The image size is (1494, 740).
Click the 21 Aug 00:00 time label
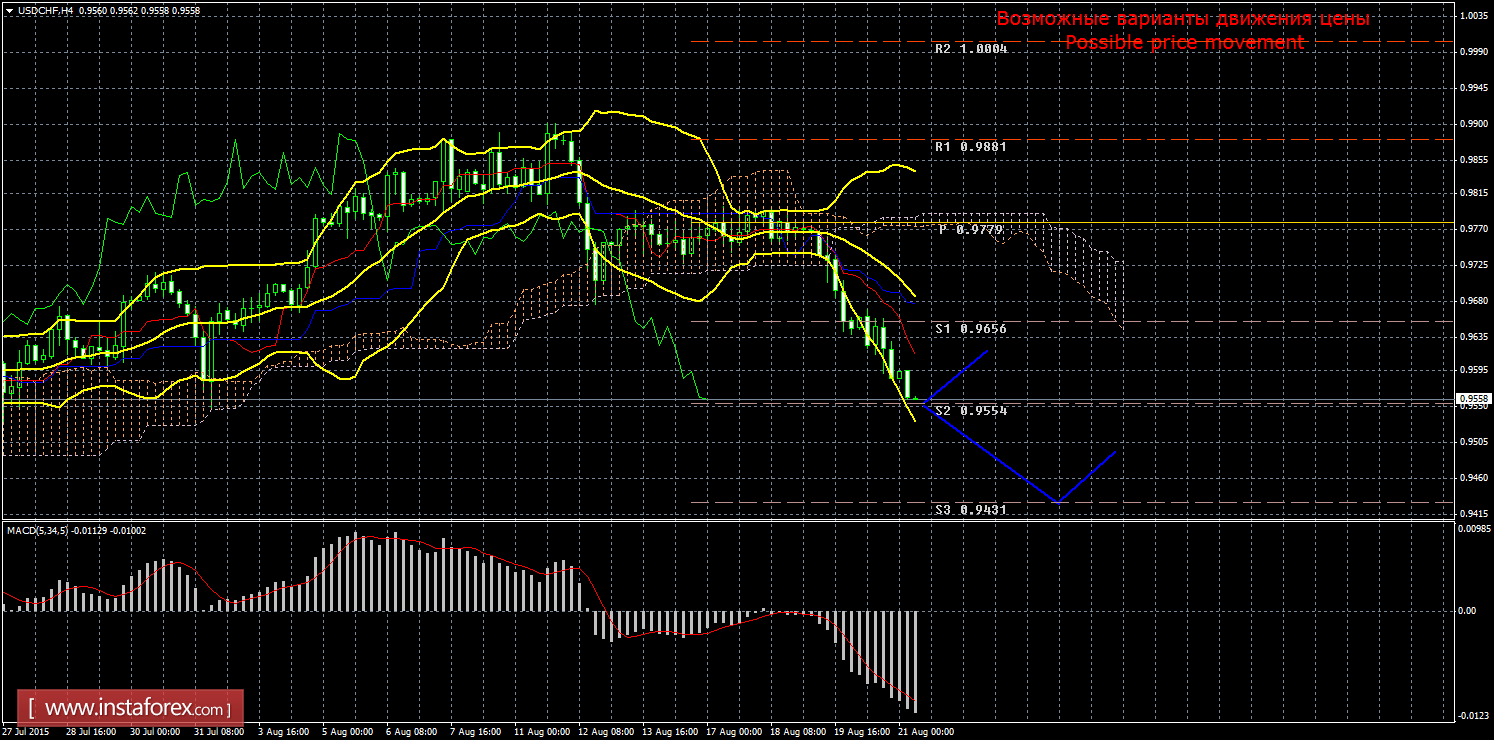tap(925, 732)
